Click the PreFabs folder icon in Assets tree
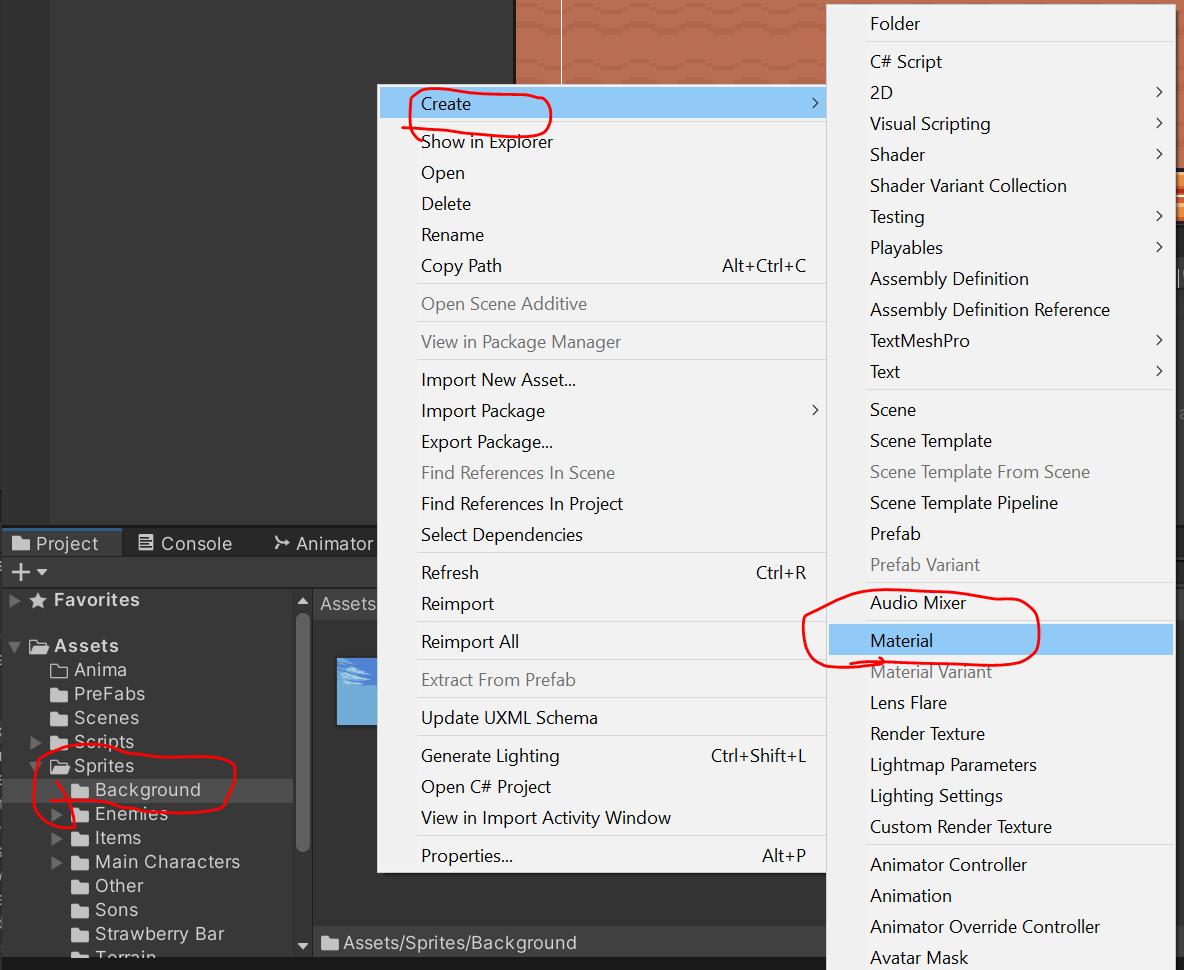Image resolution: width=1184 pixels, height=970 pixels. point(59,694)
